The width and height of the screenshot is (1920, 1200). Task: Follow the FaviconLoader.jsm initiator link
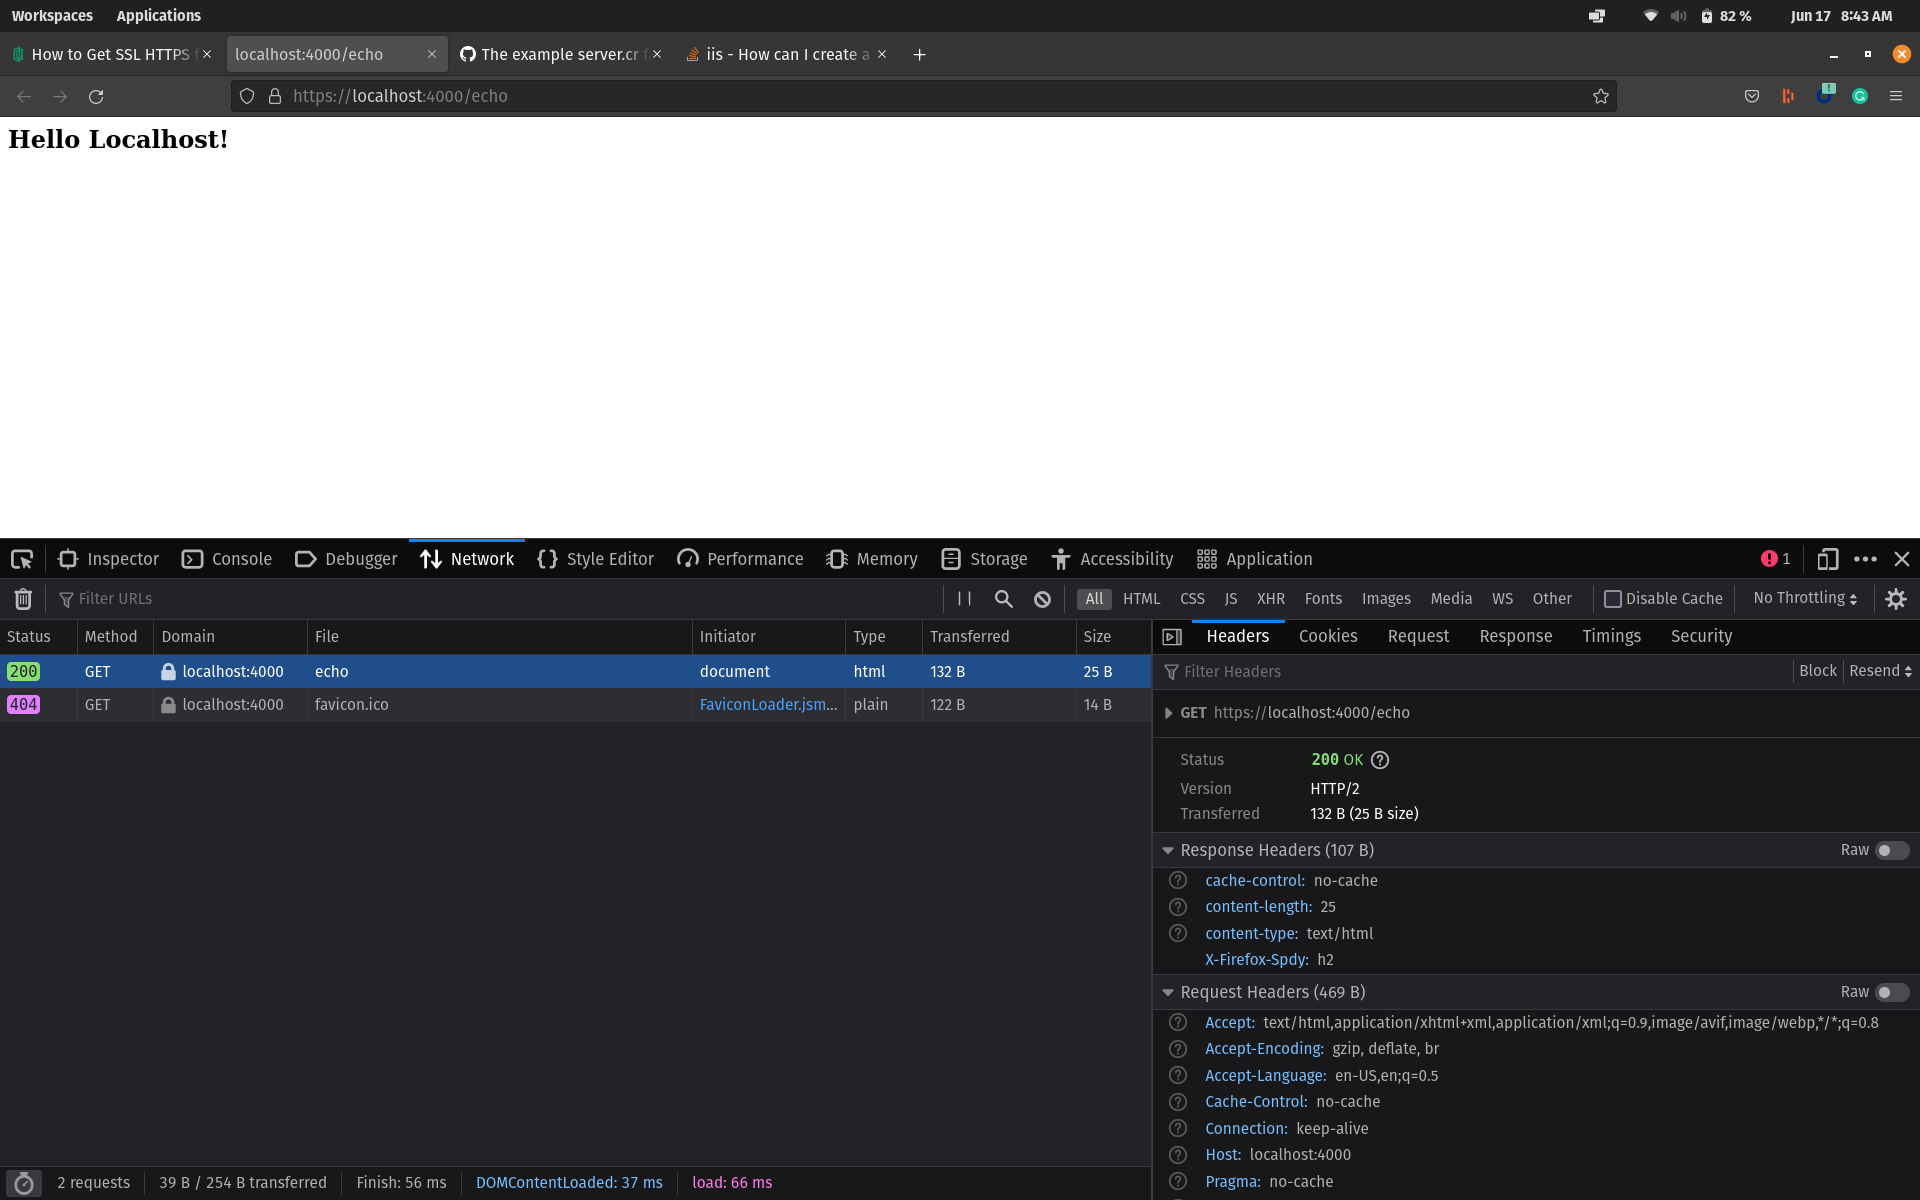(x=766, y=704)
